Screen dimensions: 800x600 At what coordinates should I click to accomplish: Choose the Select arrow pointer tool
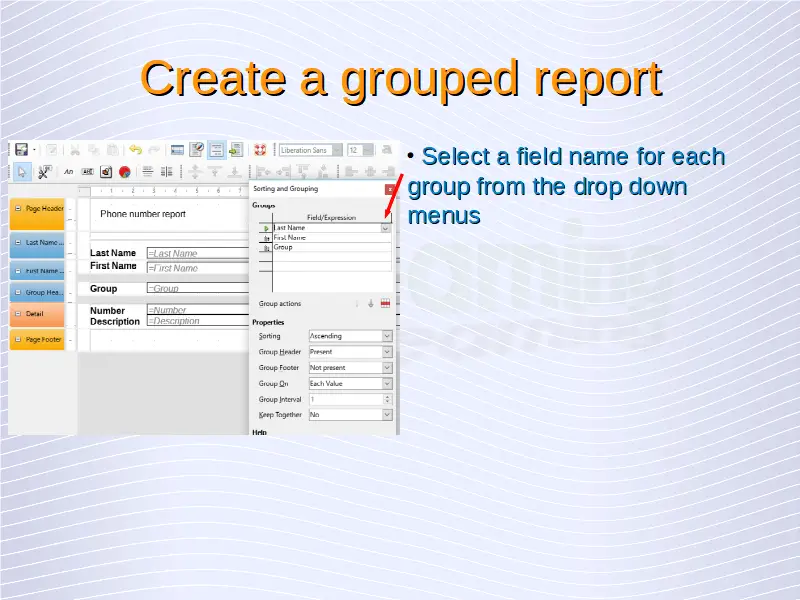coord(21,172)
